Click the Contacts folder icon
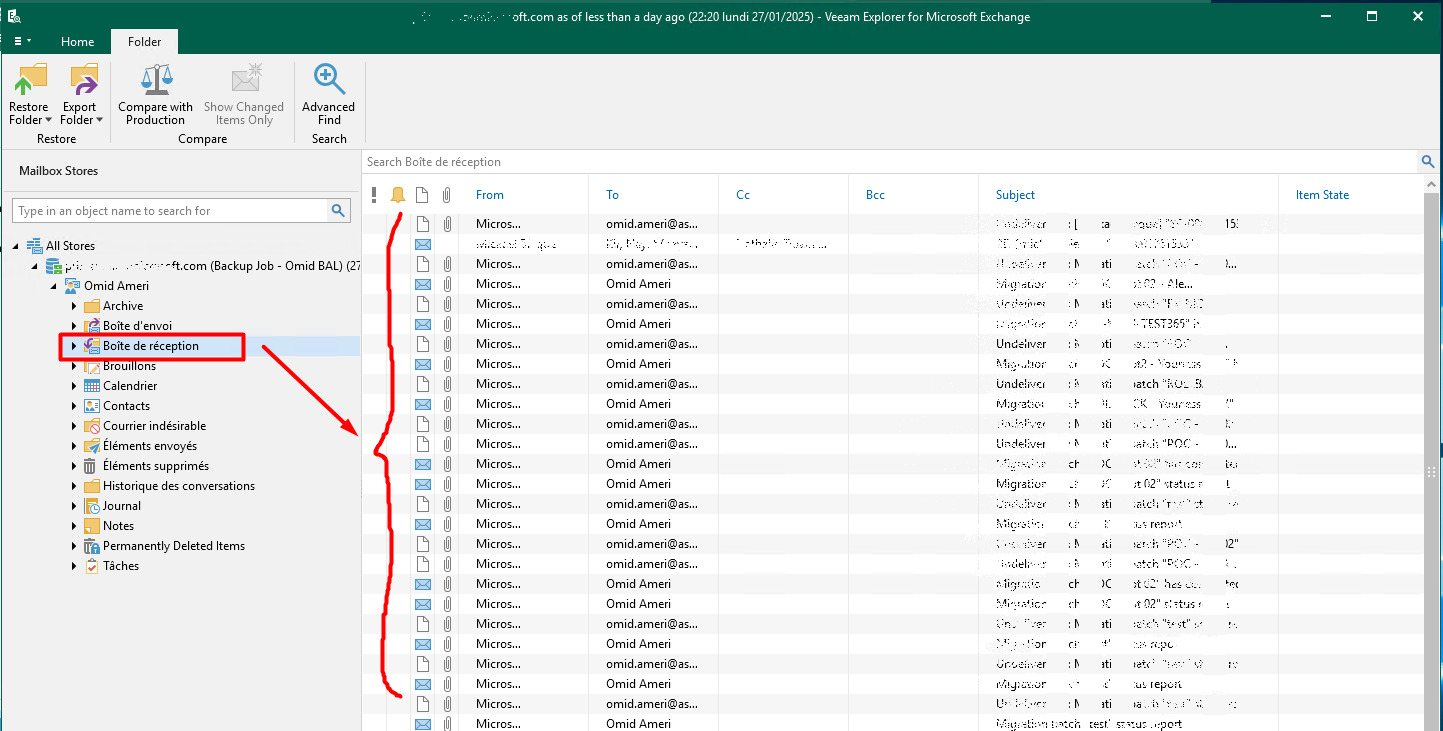Screen dimensions: 1443x731 pyautogui.click(x=91, y=406)
